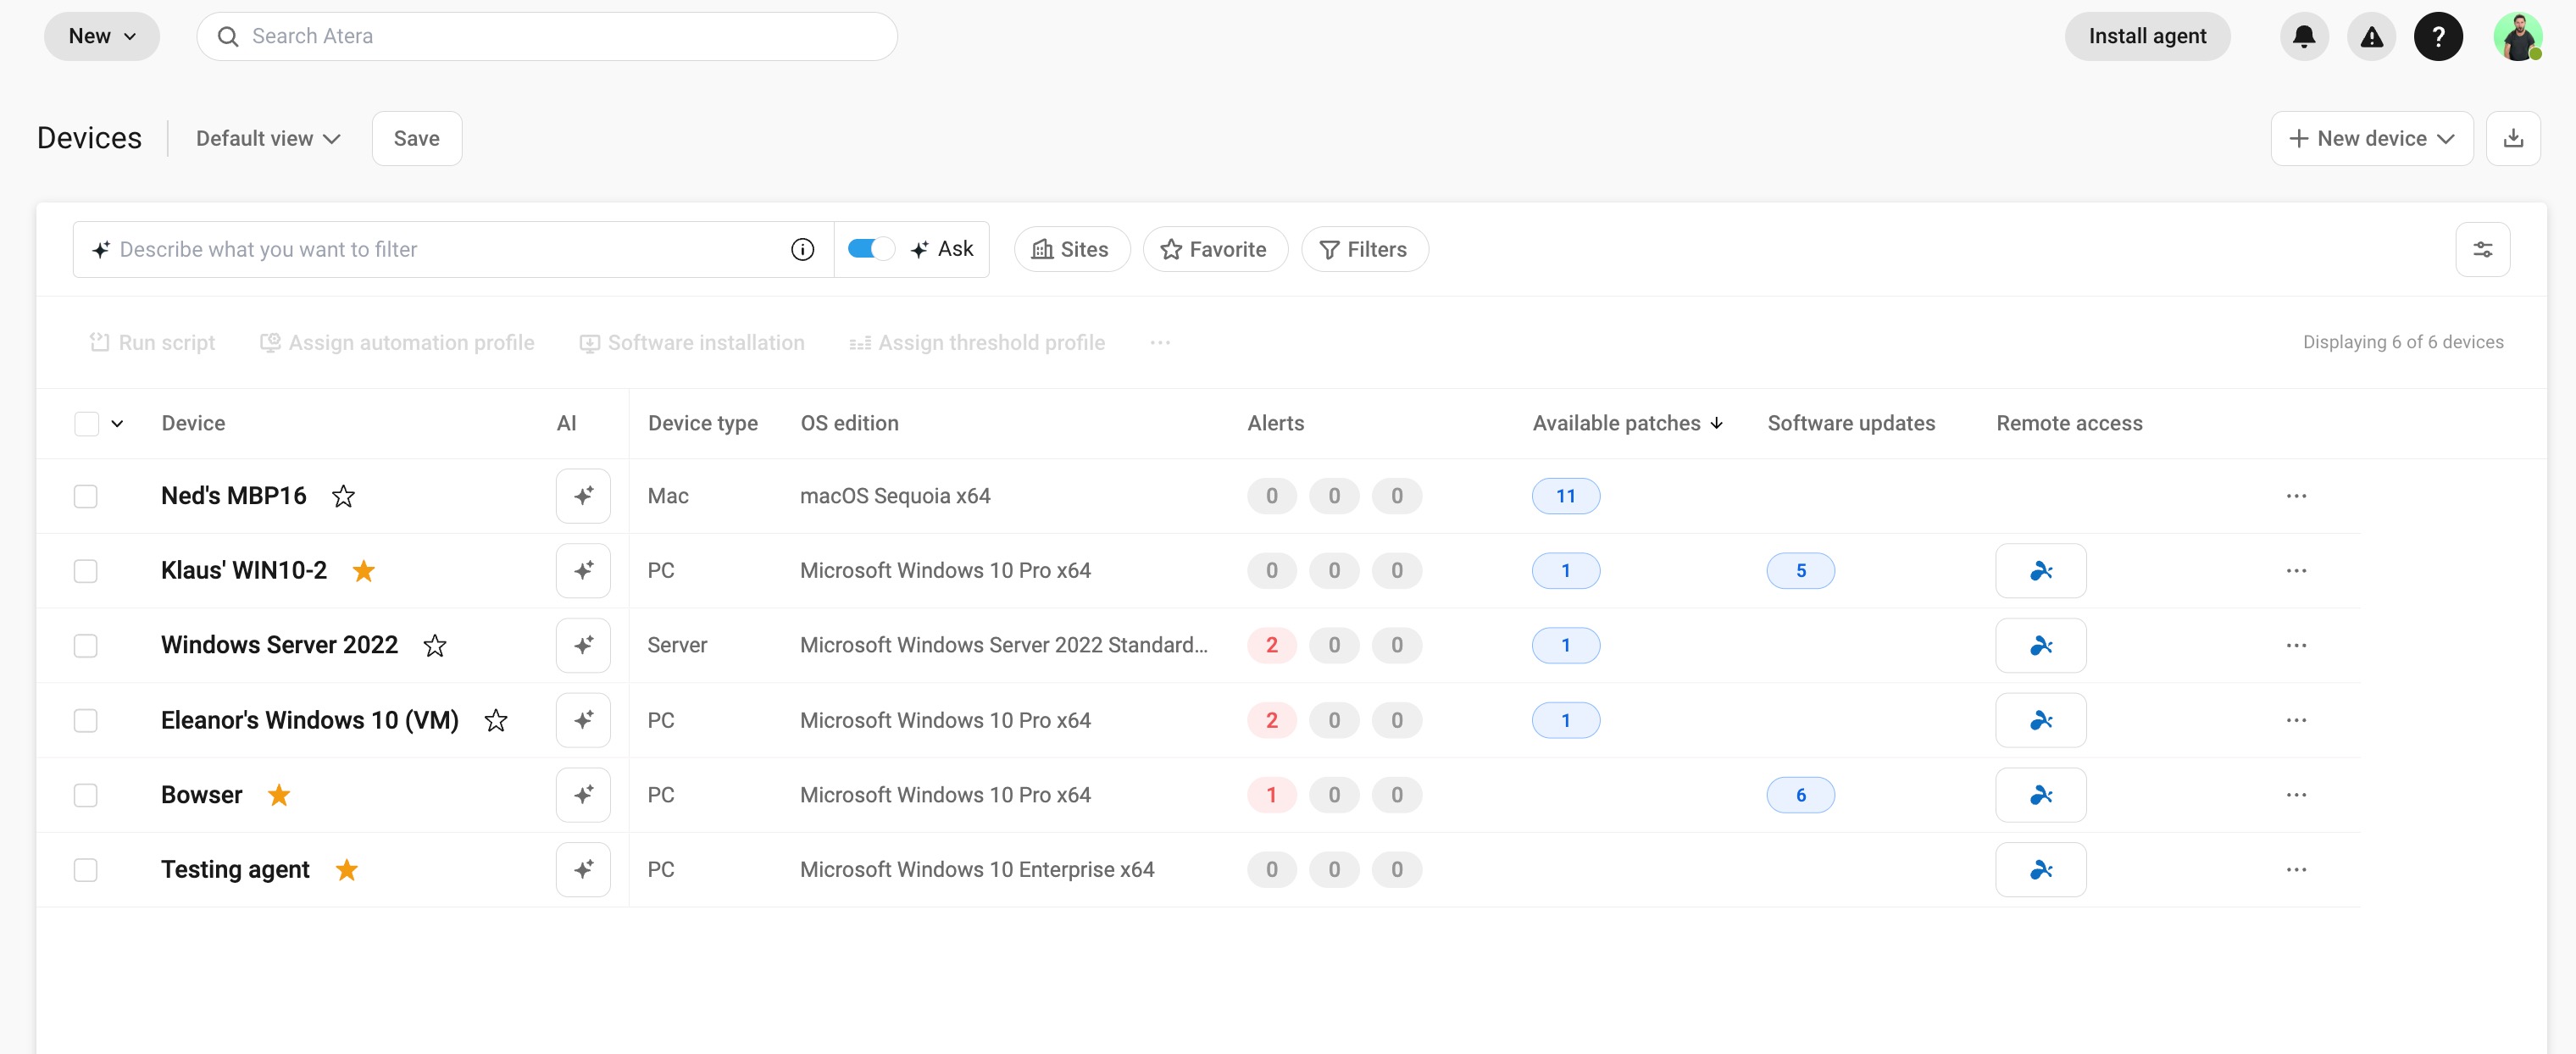This screenshot has width=2576, height=1054.
Task: Start remote access to Eleanor's Windows 10 (VM)
Action: click(x=2040, y=720)
